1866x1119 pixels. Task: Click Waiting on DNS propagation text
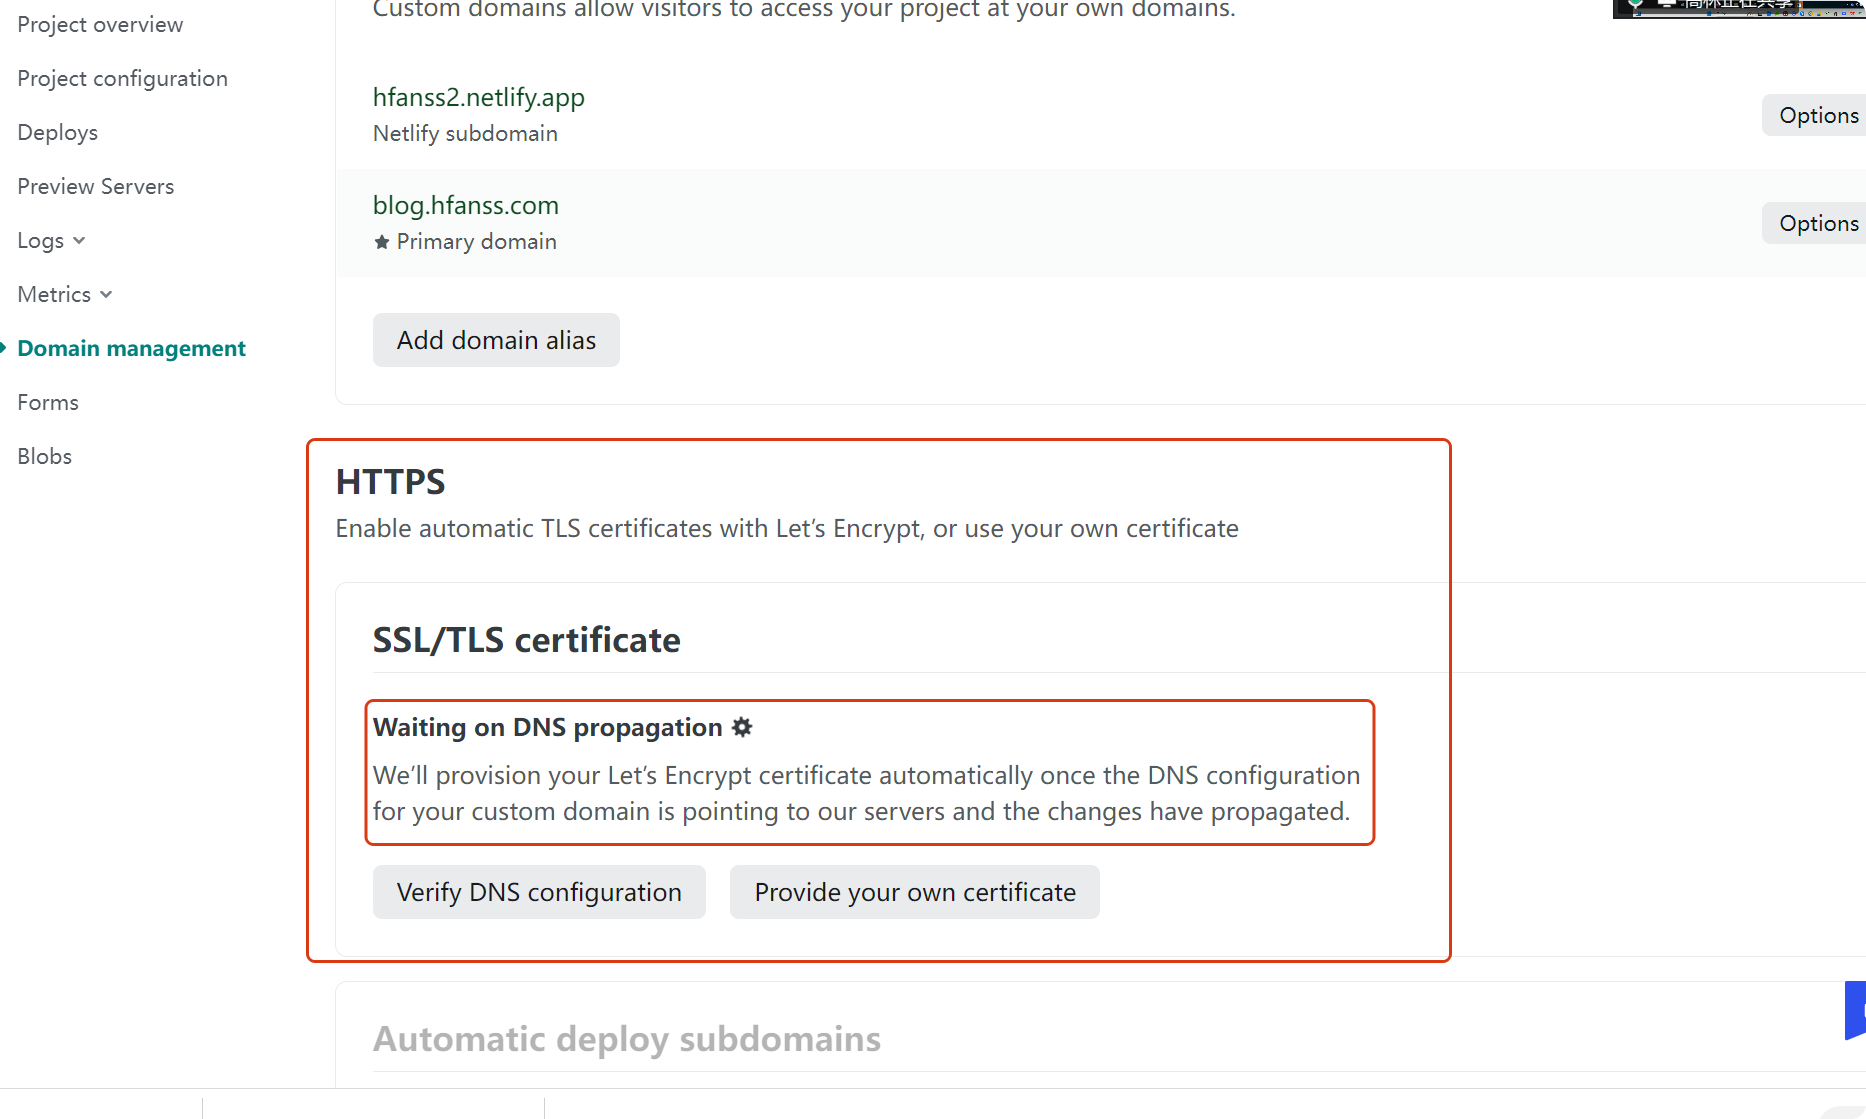(547, 727)
